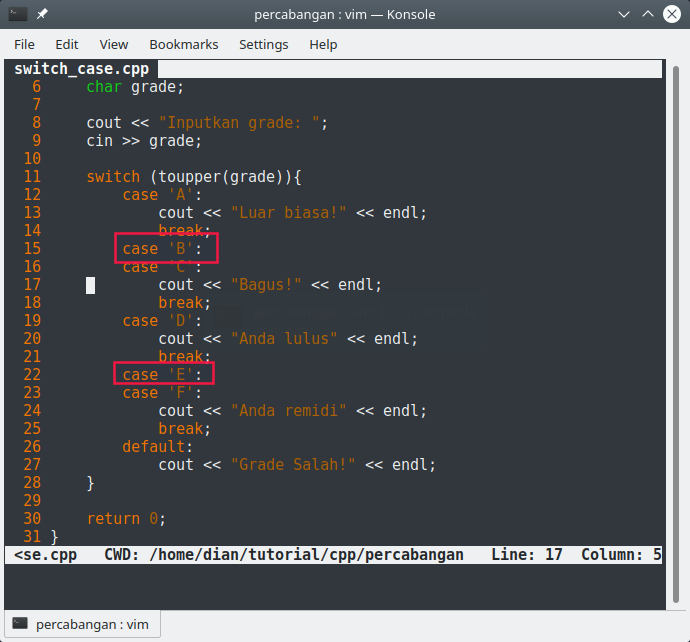This screenshot has height=642, width=690.
Task: Open the Settings menu
Action: coord(263,45)
